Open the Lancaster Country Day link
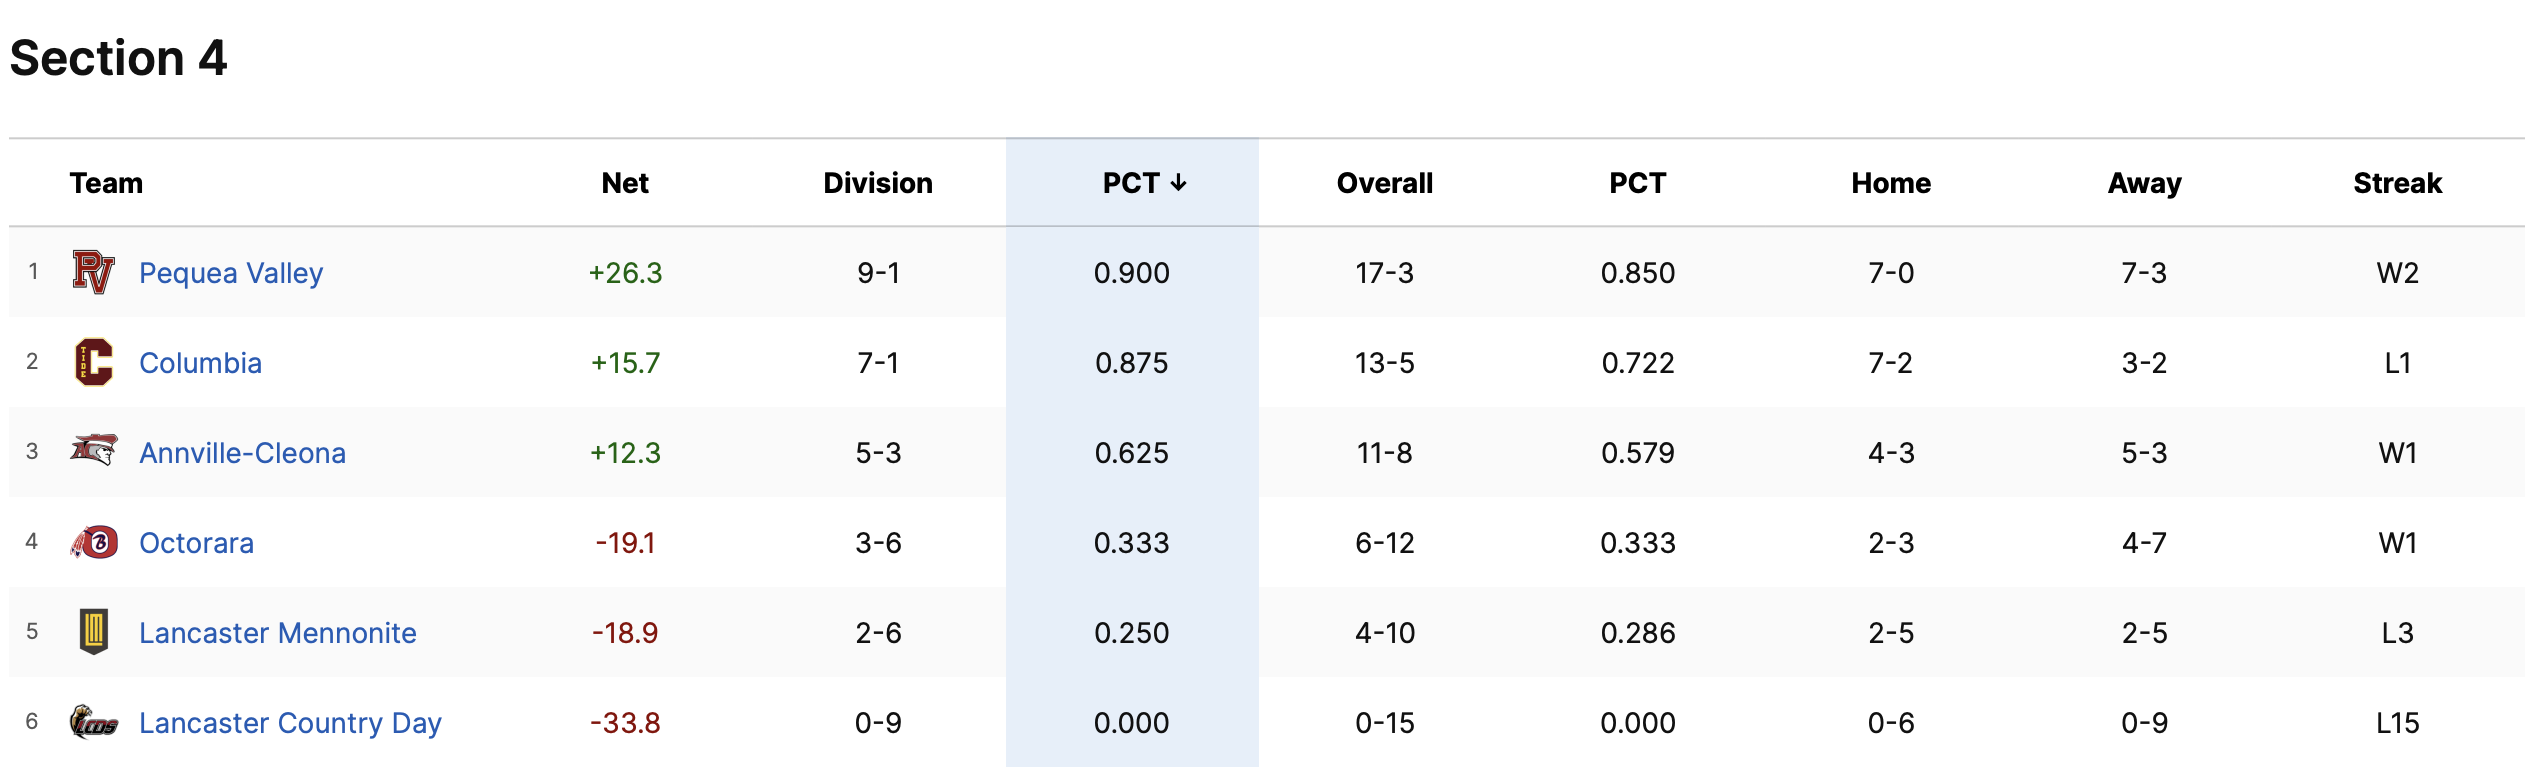 [290, 723]
